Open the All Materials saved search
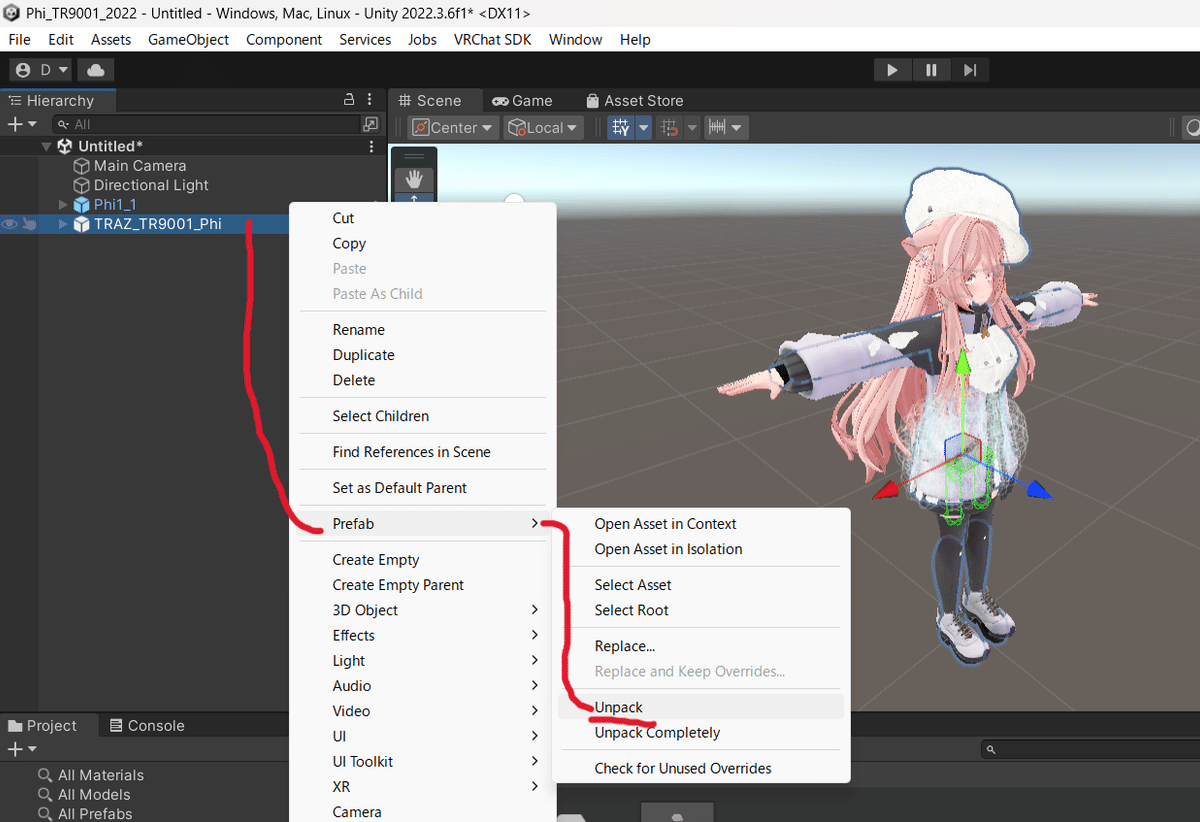The image size is (1200, 822). coord(100,775)
